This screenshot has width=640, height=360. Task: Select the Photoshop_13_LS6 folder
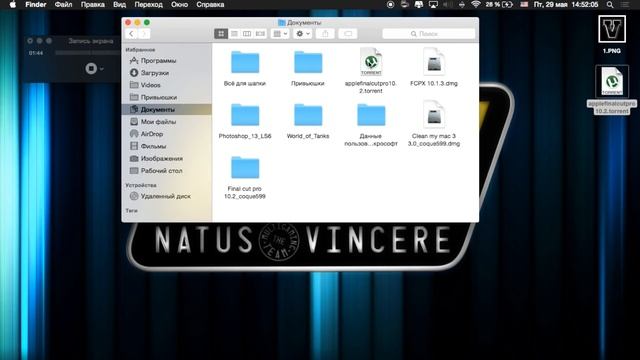click(245, 115)
